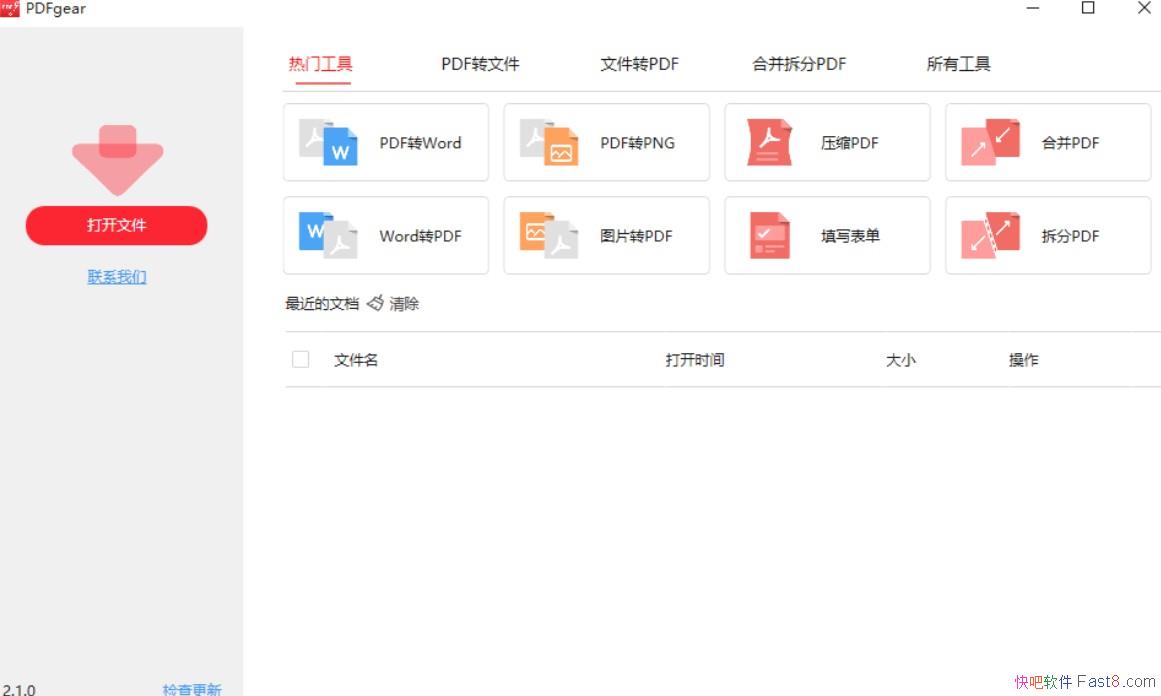Show the 所有工具 tab
This screenshot has height=696, width=1161.
click(958, 64)
